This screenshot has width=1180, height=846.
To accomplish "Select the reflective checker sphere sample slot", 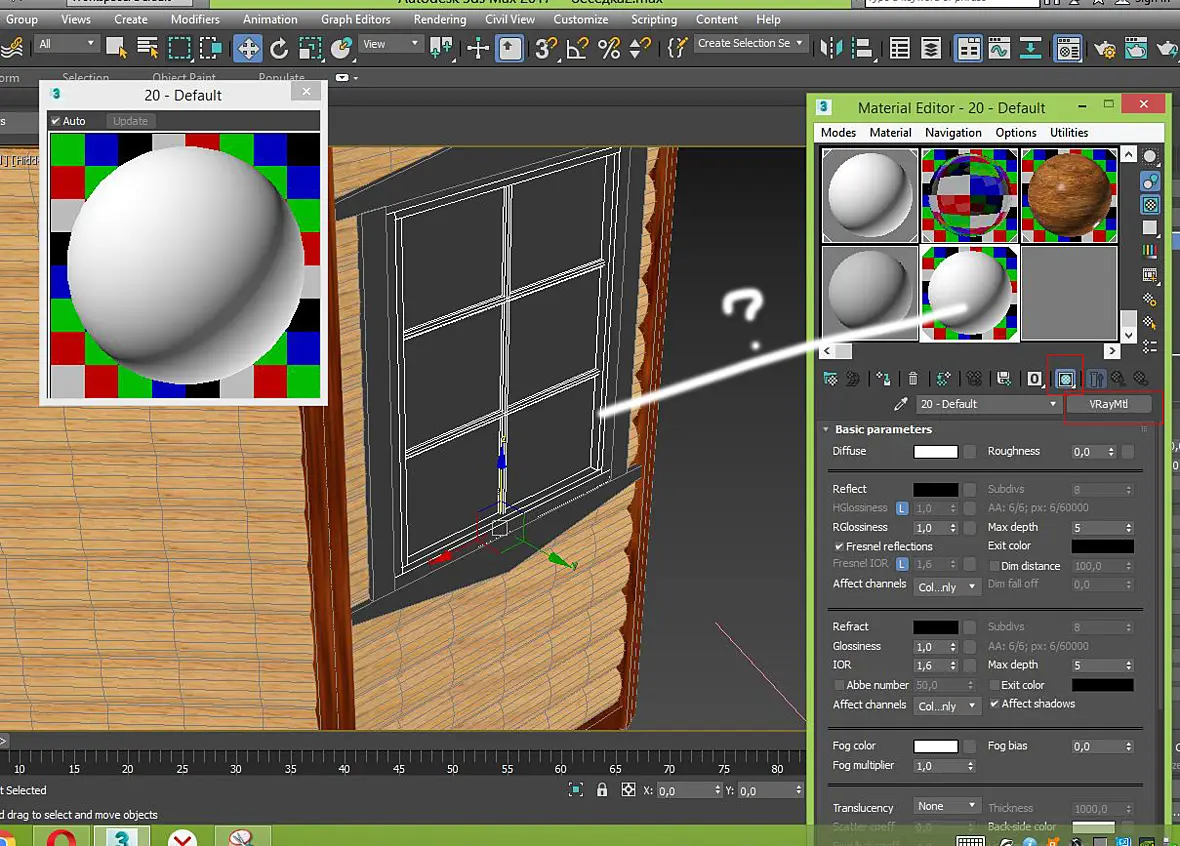I will pyautogui.click(x=969, y=195).
